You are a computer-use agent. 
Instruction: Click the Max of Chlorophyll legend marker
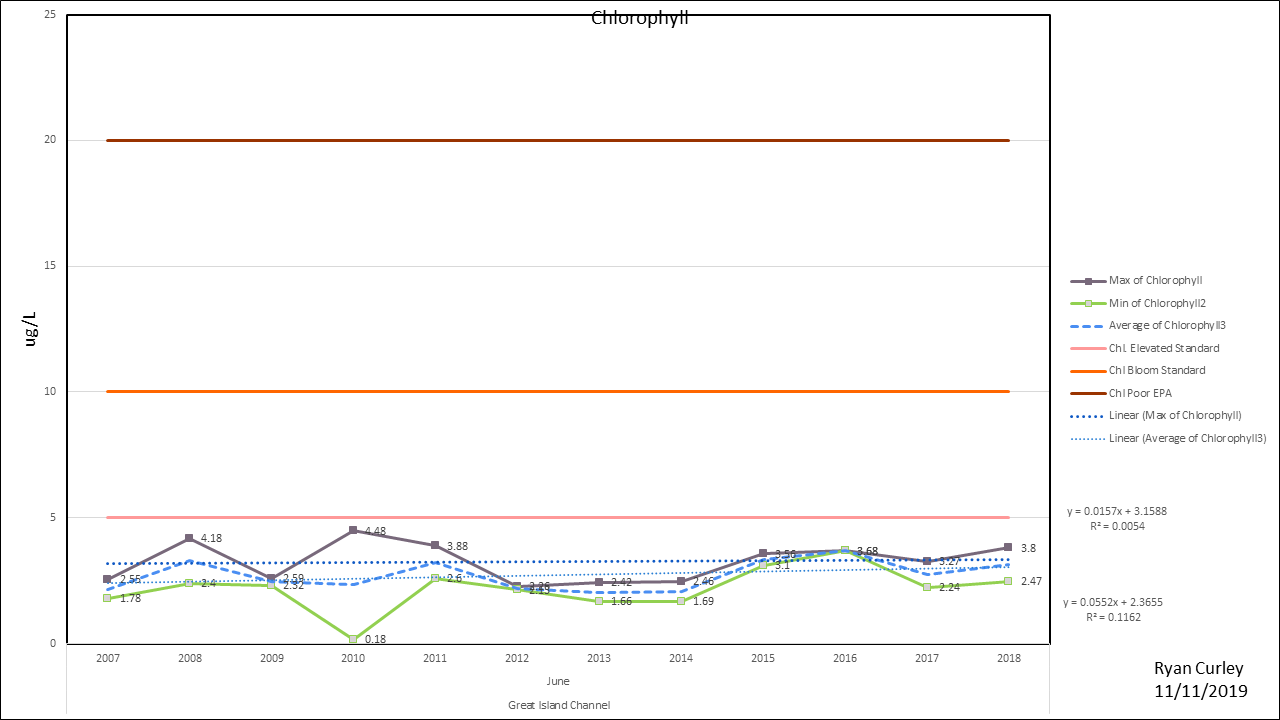point(1087,281)
